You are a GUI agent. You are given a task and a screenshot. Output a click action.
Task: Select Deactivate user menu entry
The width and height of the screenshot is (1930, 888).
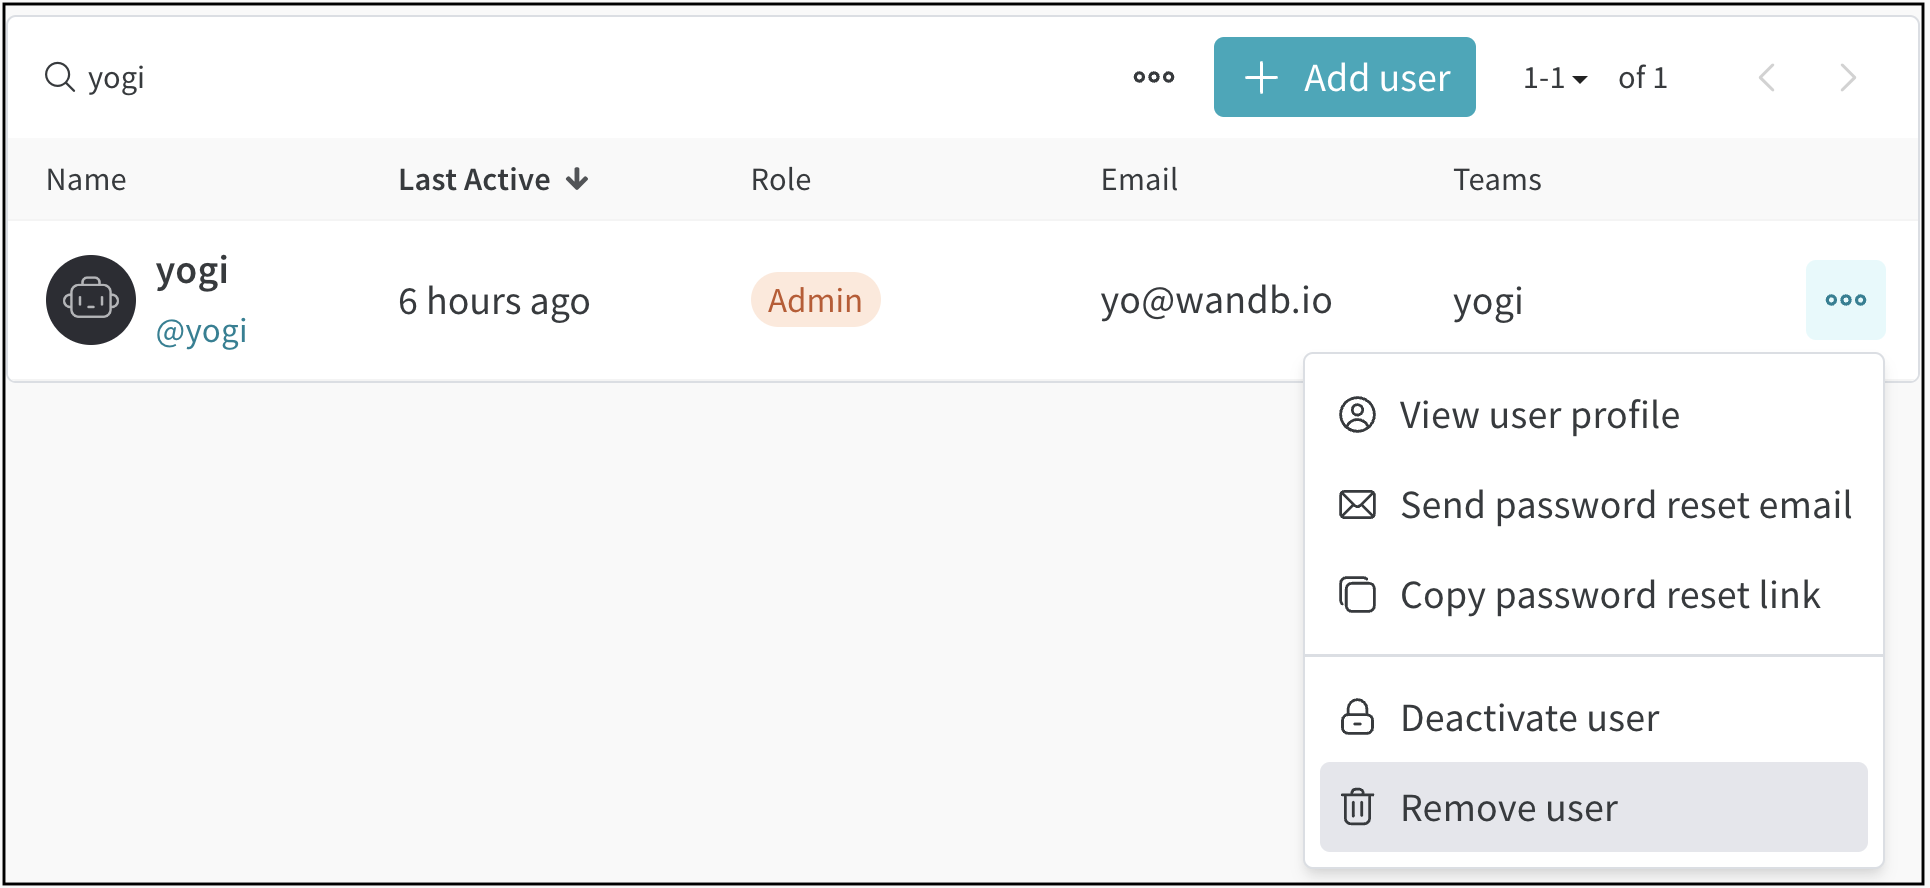(x=1529, y=718)
